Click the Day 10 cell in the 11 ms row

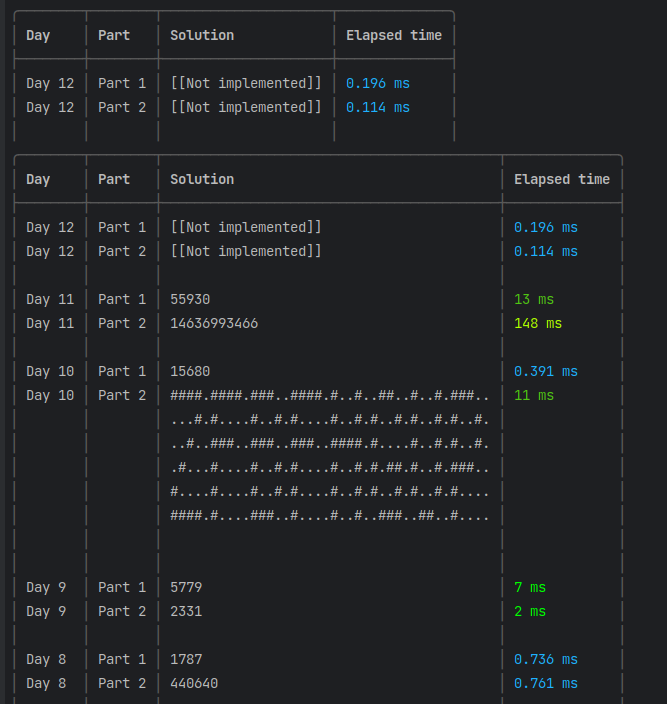[x=50, y=396]
